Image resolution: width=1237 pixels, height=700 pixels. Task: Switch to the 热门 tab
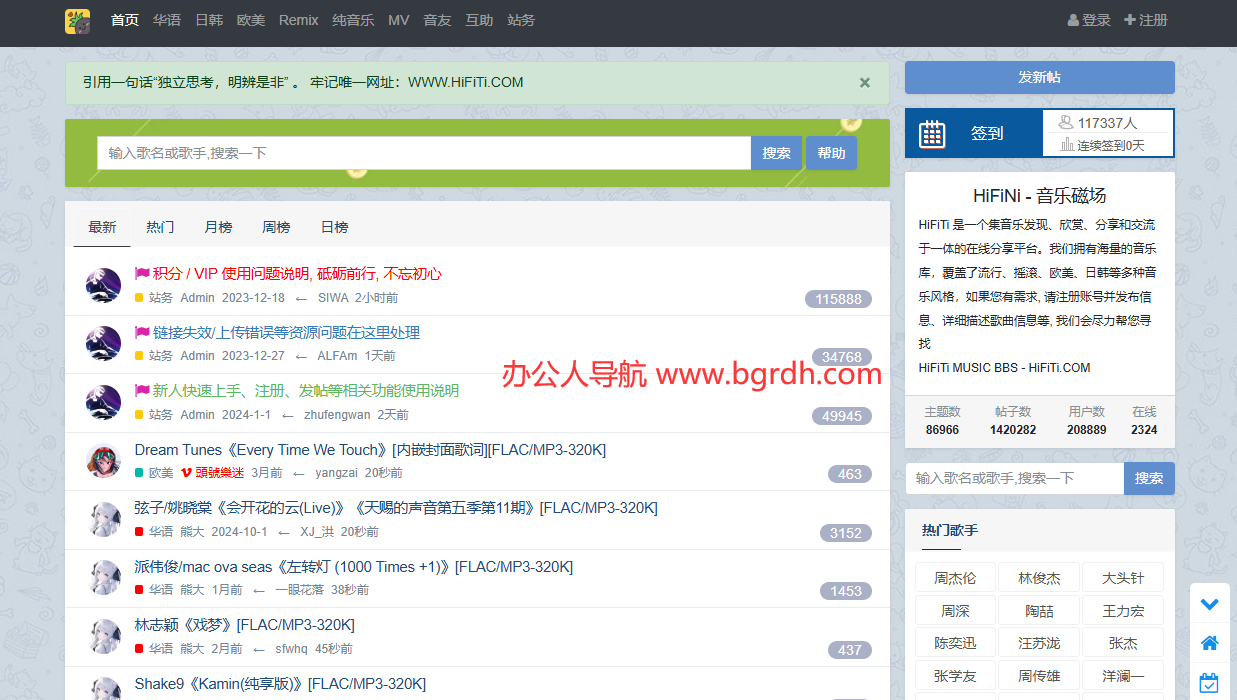(160, 227)
